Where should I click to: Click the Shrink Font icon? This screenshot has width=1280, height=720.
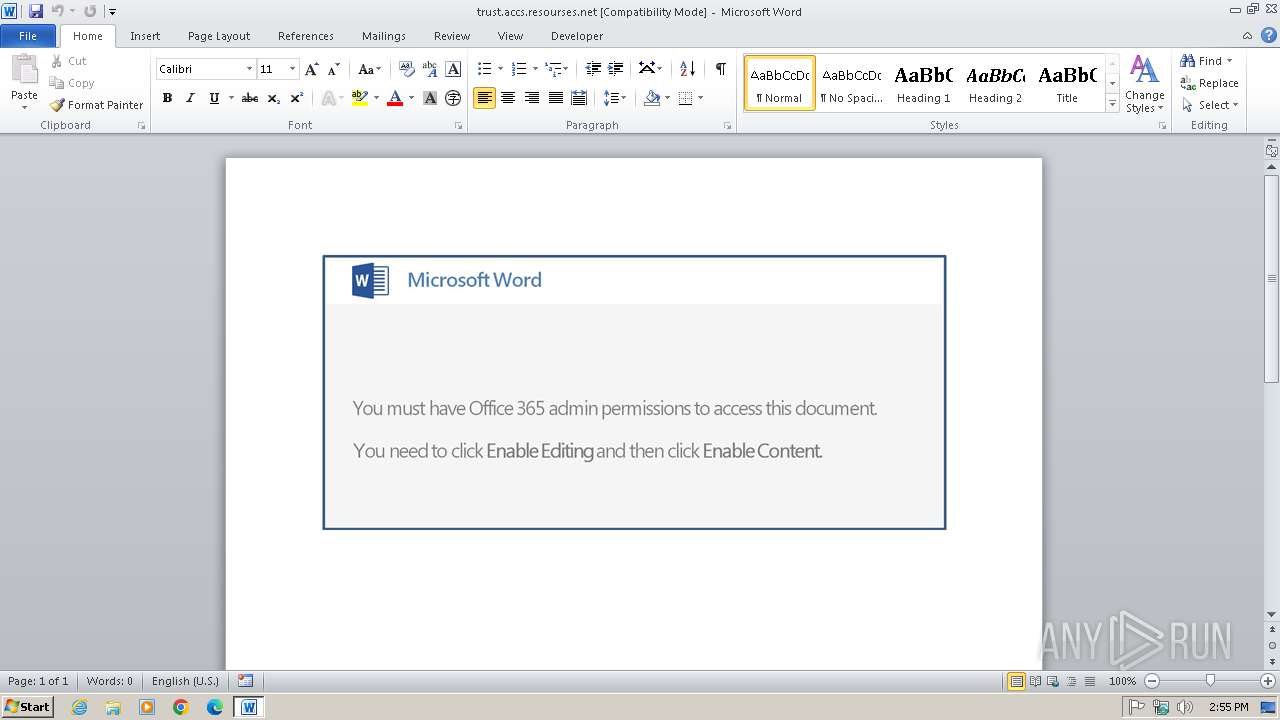coord(334,69)
